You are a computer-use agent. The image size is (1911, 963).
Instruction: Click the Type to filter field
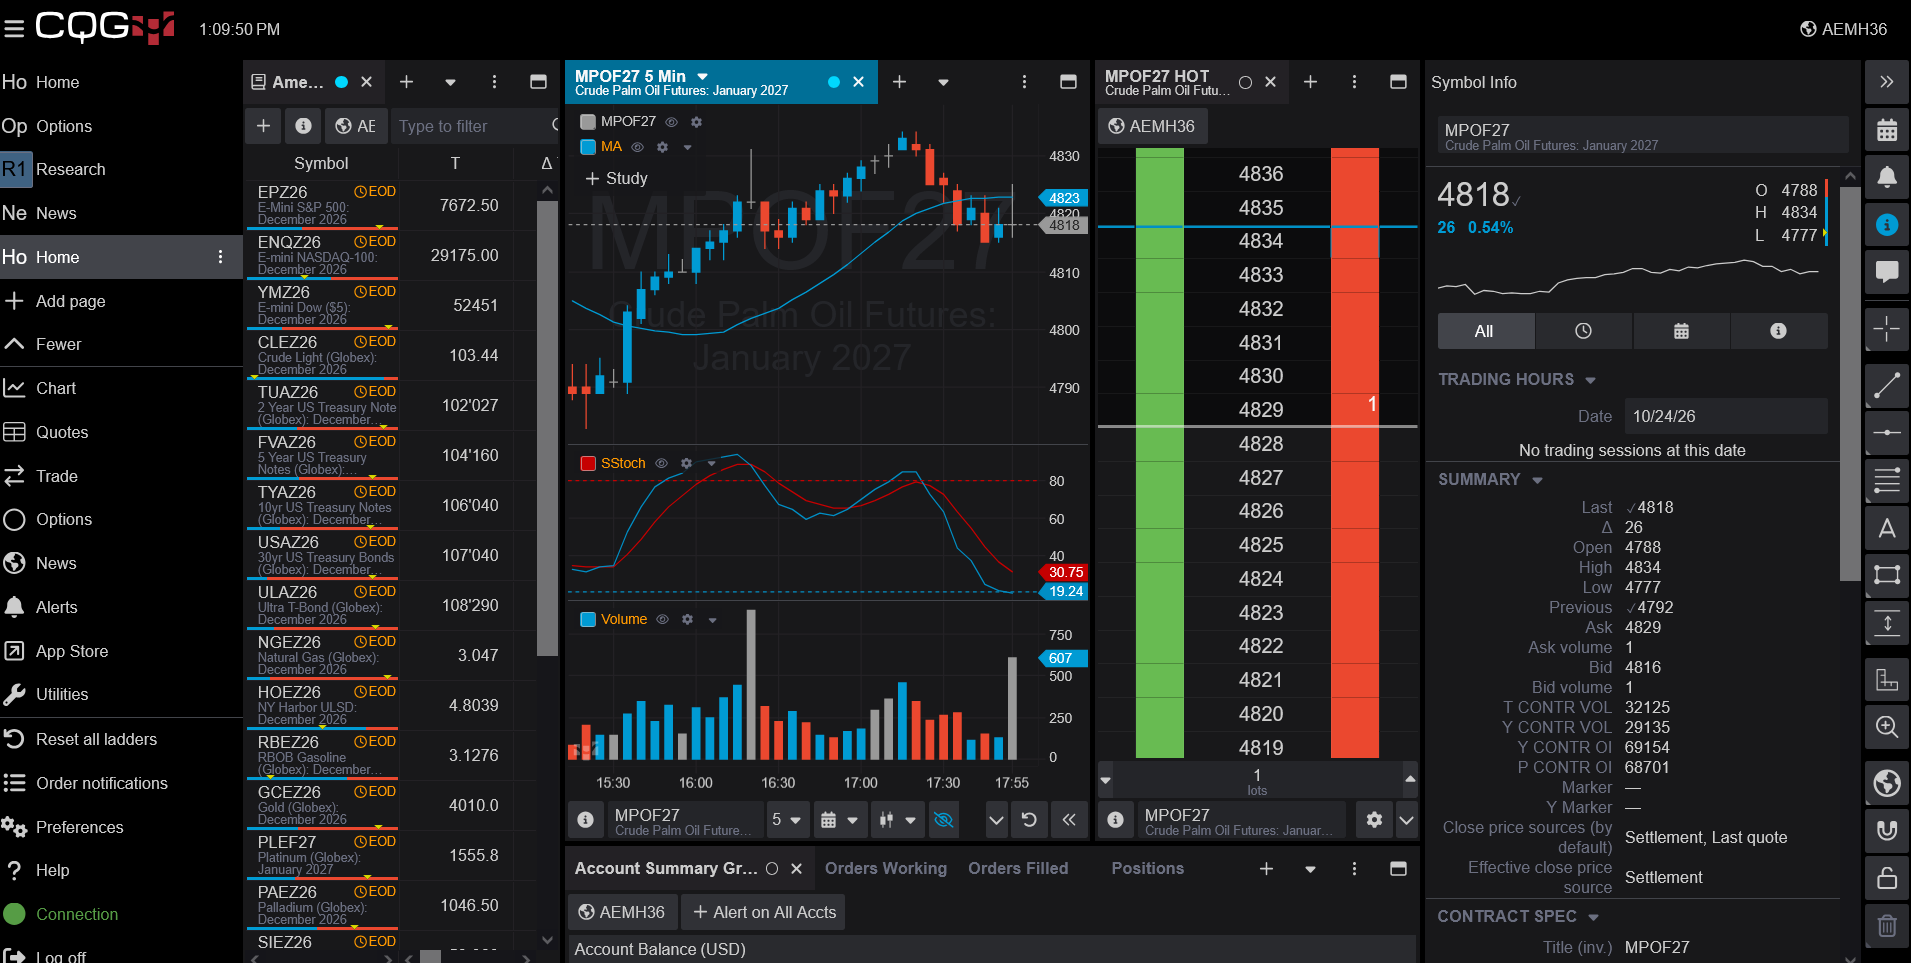pyautogui.click(x=473, y=126)
